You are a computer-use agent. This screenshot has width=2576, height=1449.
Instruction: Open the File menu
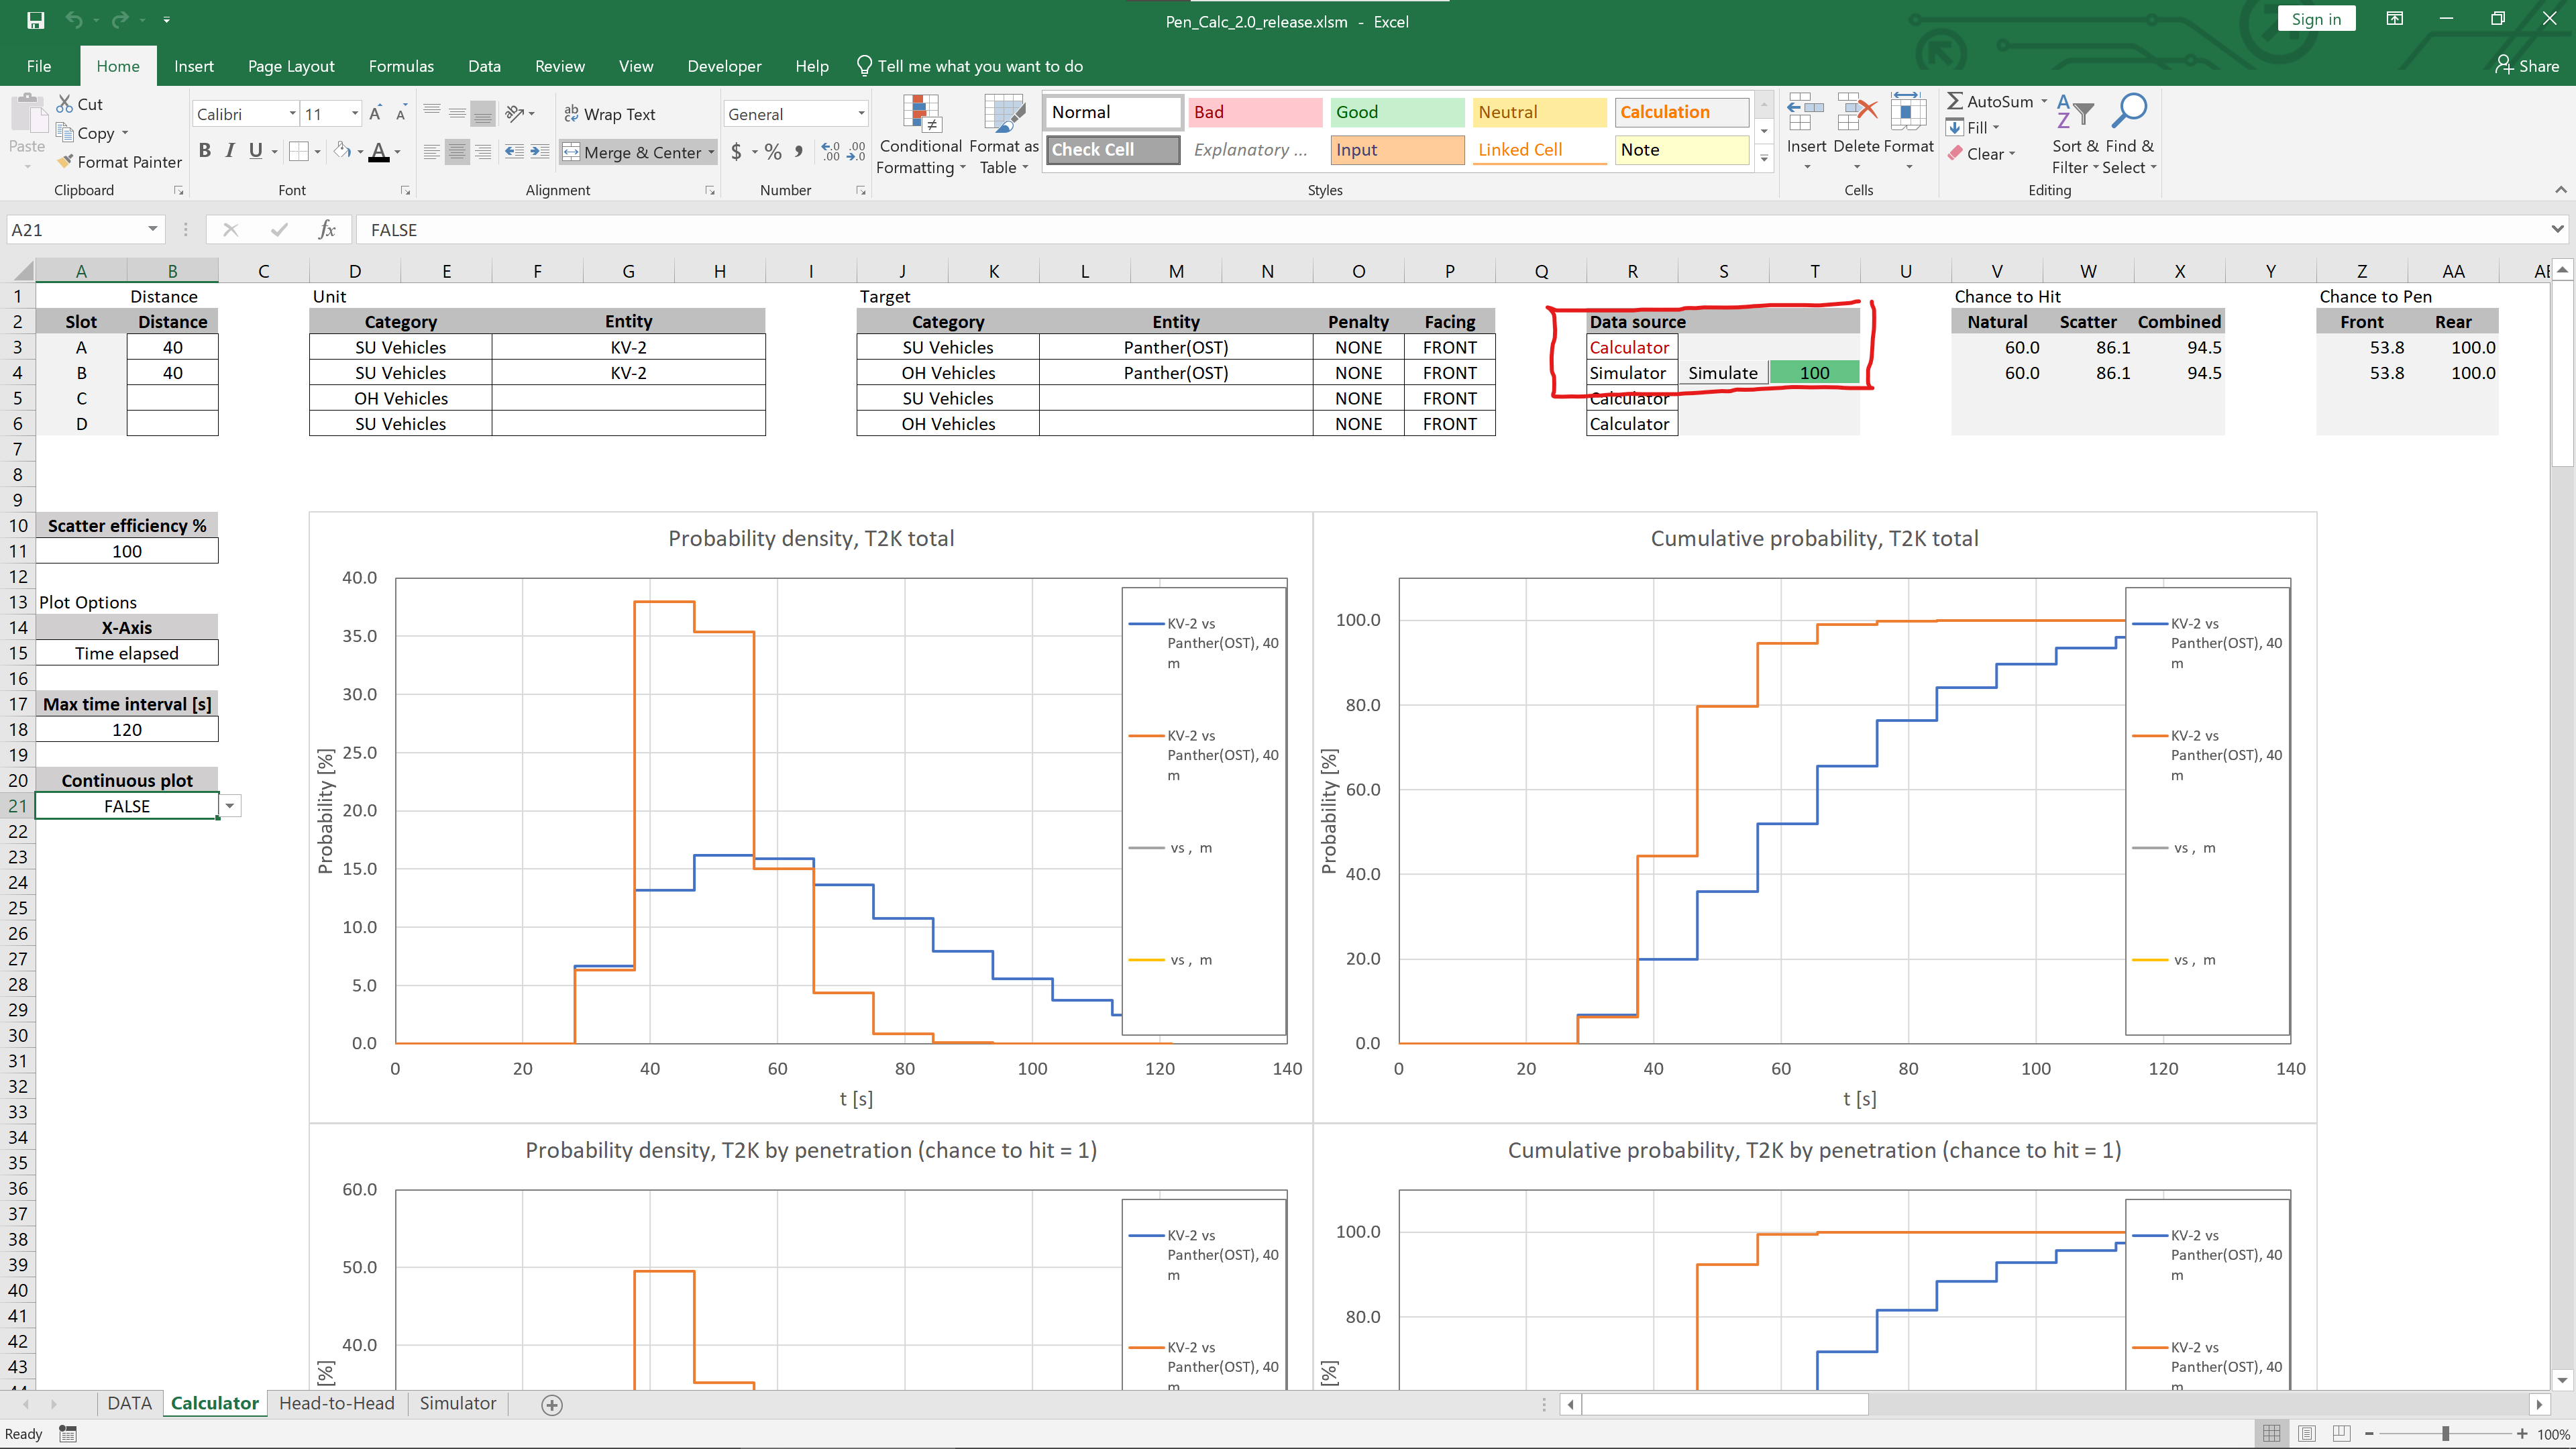(x=39, y=66)
